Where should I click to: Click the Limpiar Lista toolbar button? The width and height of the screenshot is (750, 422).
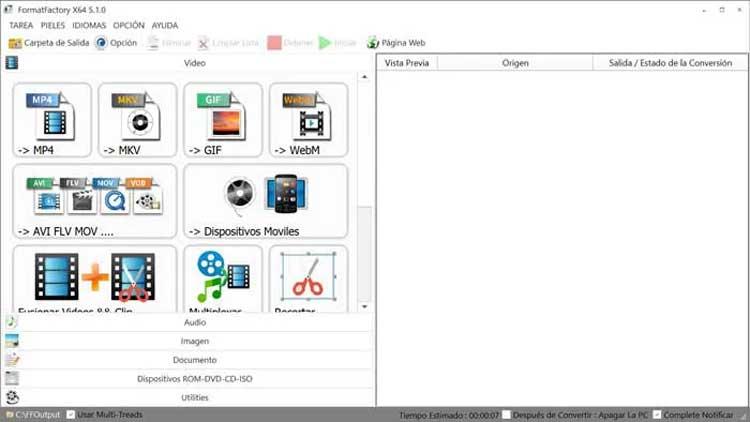[229, 43]
